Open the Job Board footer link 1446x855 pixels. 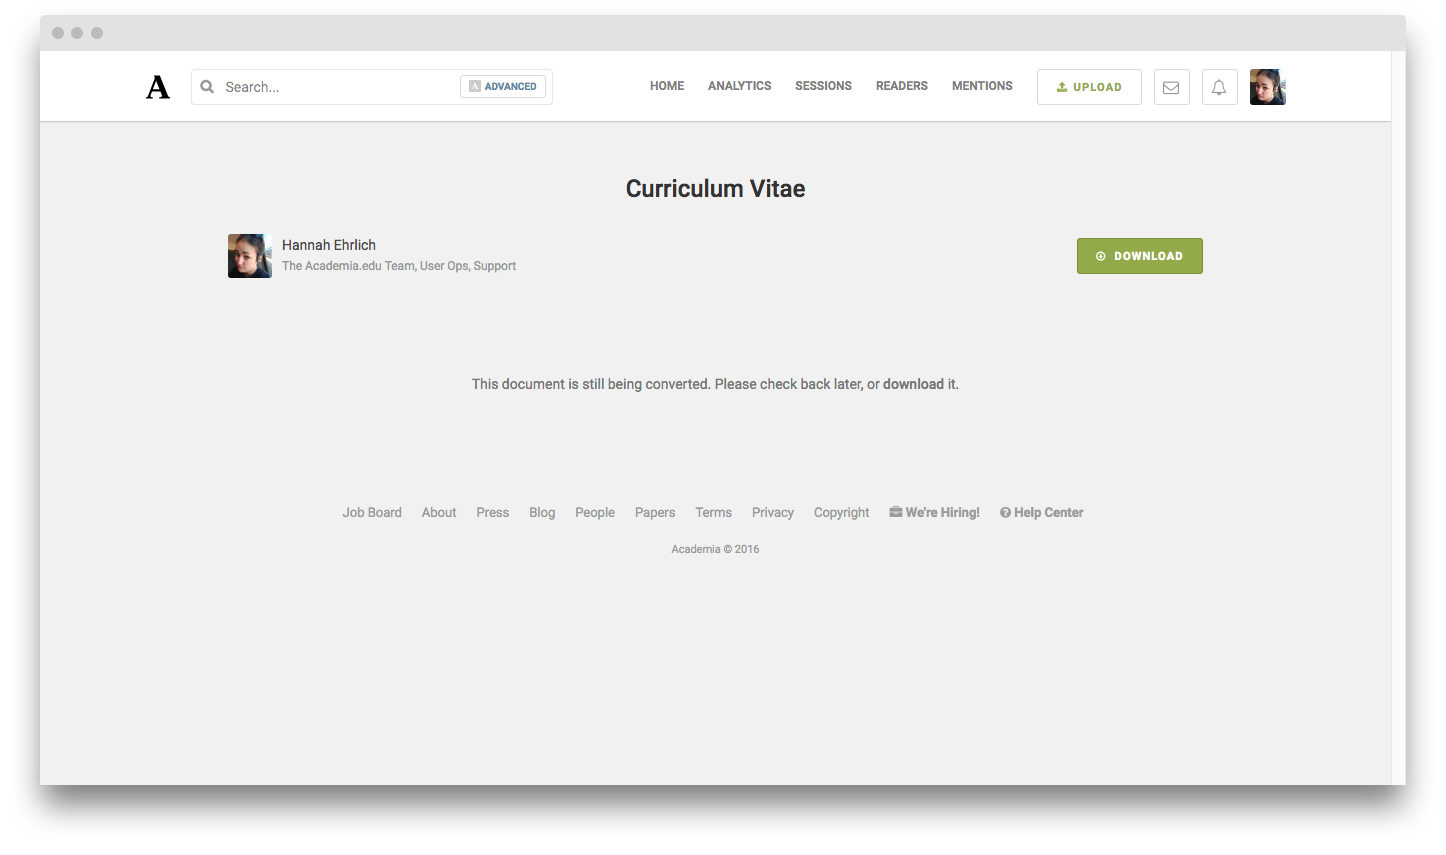coord(371,512)
